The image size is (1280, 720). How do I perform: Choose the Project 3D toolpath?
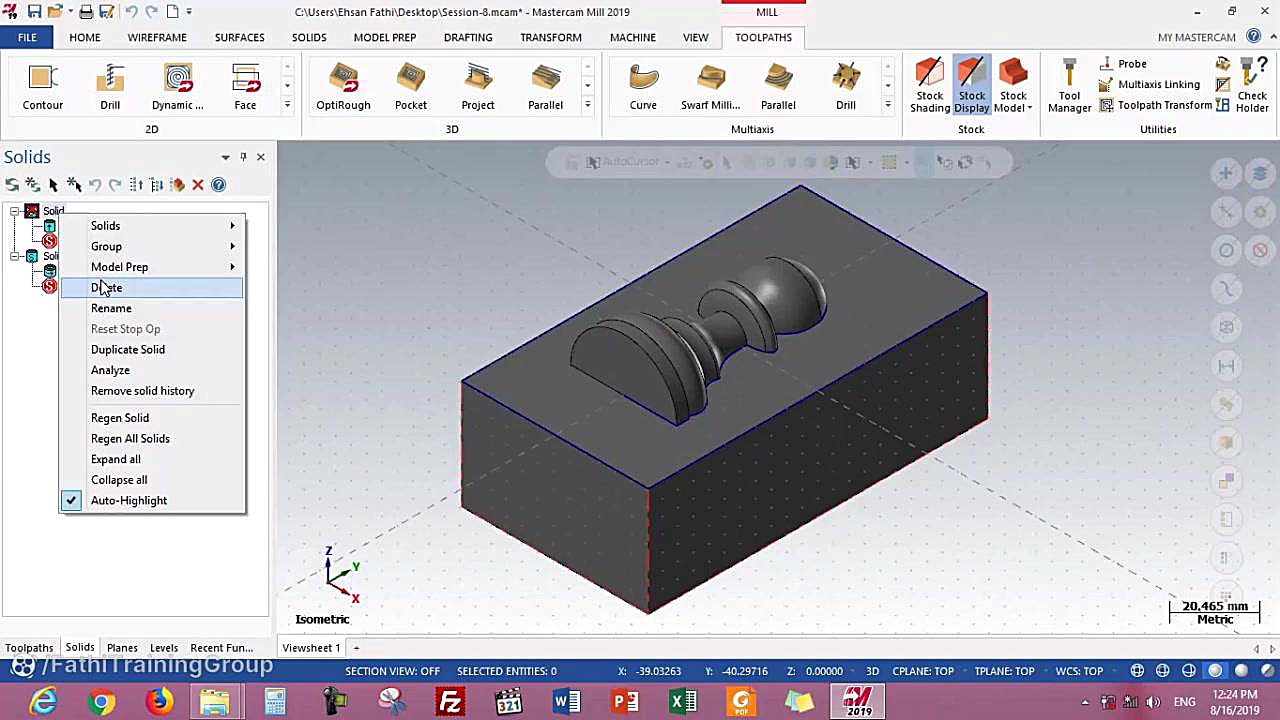point(478,87)
